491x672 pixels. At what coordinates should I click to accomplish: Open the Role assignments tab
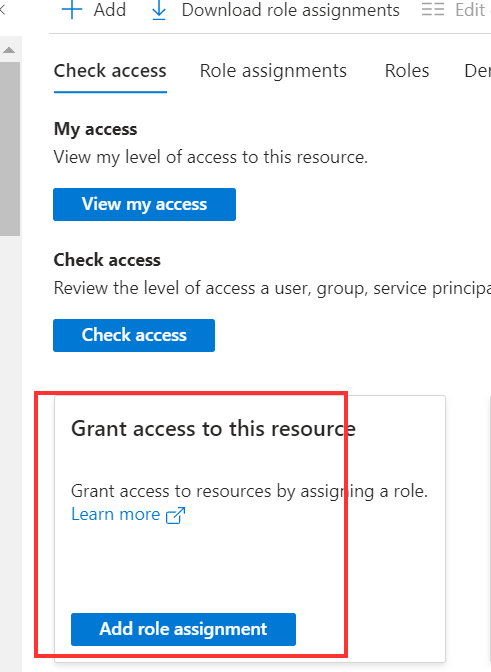(273, 71)
